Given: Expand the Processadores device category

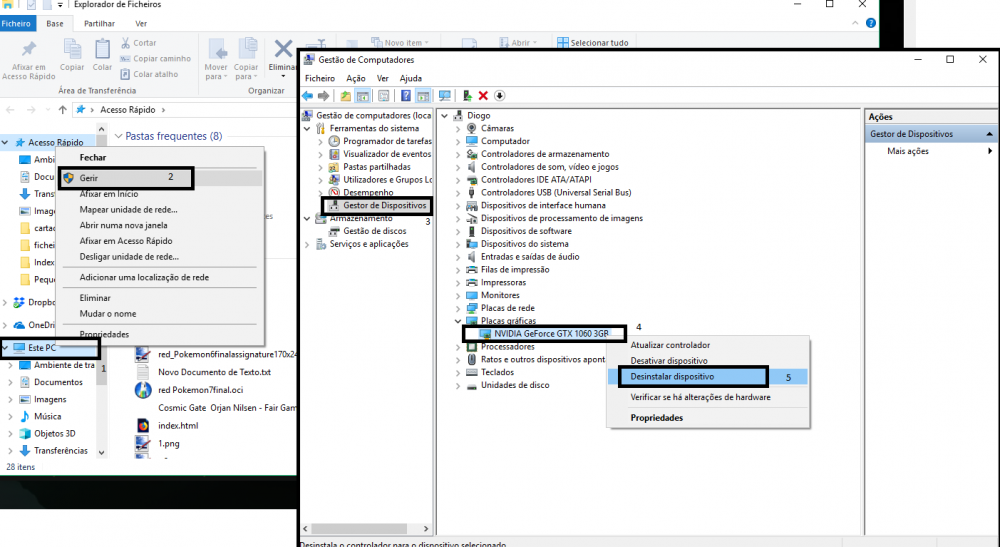Looking at the screenshot, I should click(x=458, y=347).
